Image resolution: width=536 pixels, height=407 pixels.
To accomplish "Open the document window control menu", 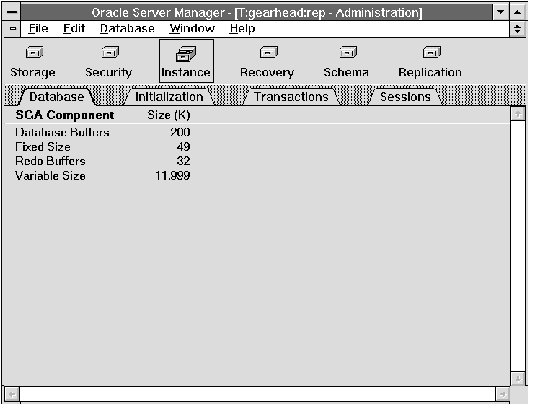I will 13,29.
